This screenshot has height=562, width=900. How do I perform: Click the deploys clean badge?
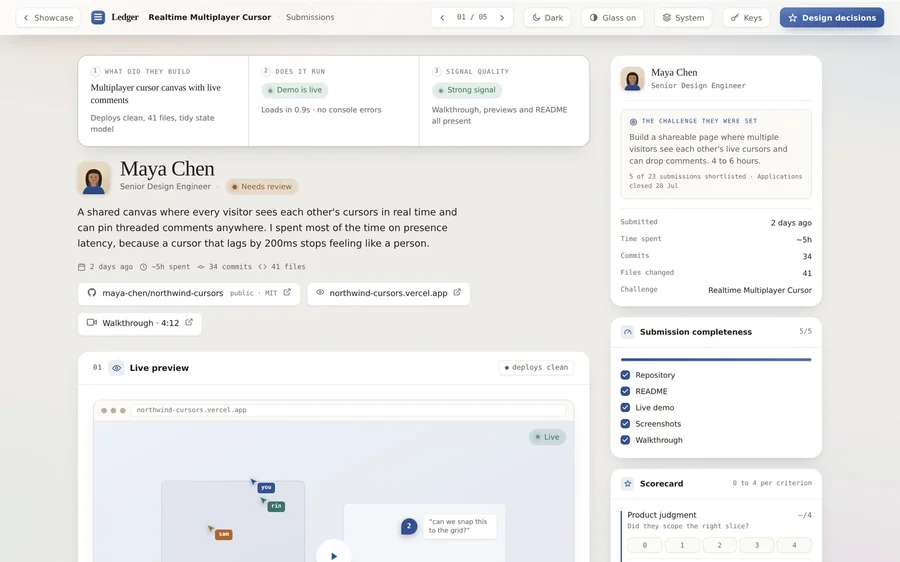click(536, 367)
